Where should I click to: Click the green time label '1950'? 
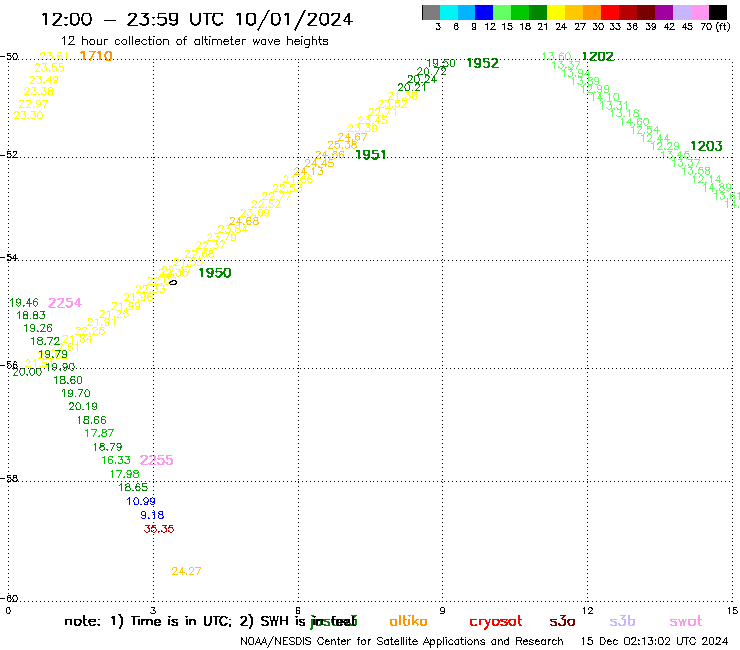215,272
